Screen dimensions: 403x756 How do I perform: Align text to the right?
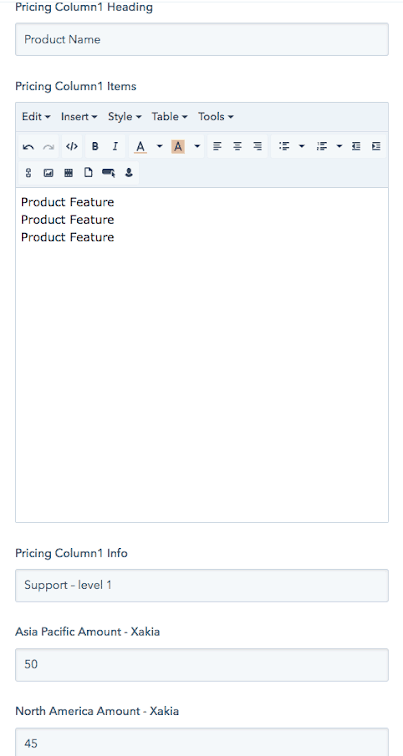pos(257,146)
